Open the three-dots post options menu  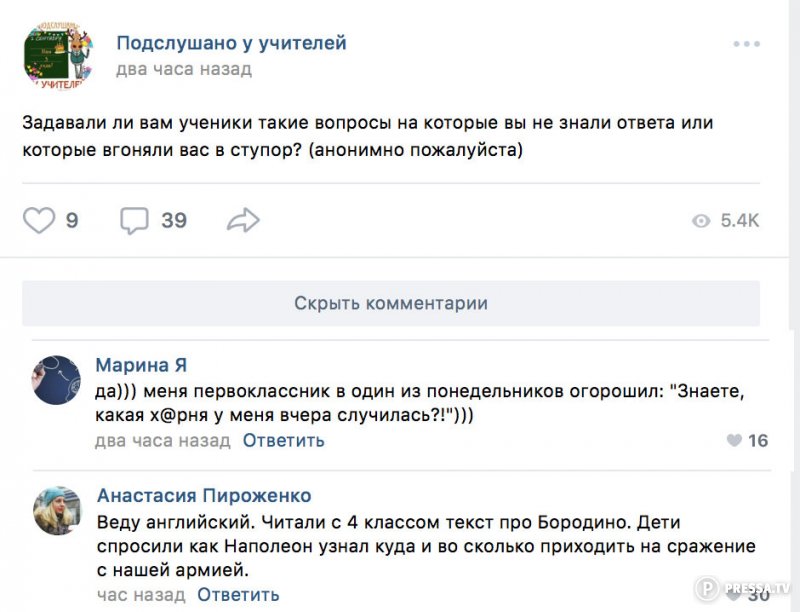click(x=746, y=45)
